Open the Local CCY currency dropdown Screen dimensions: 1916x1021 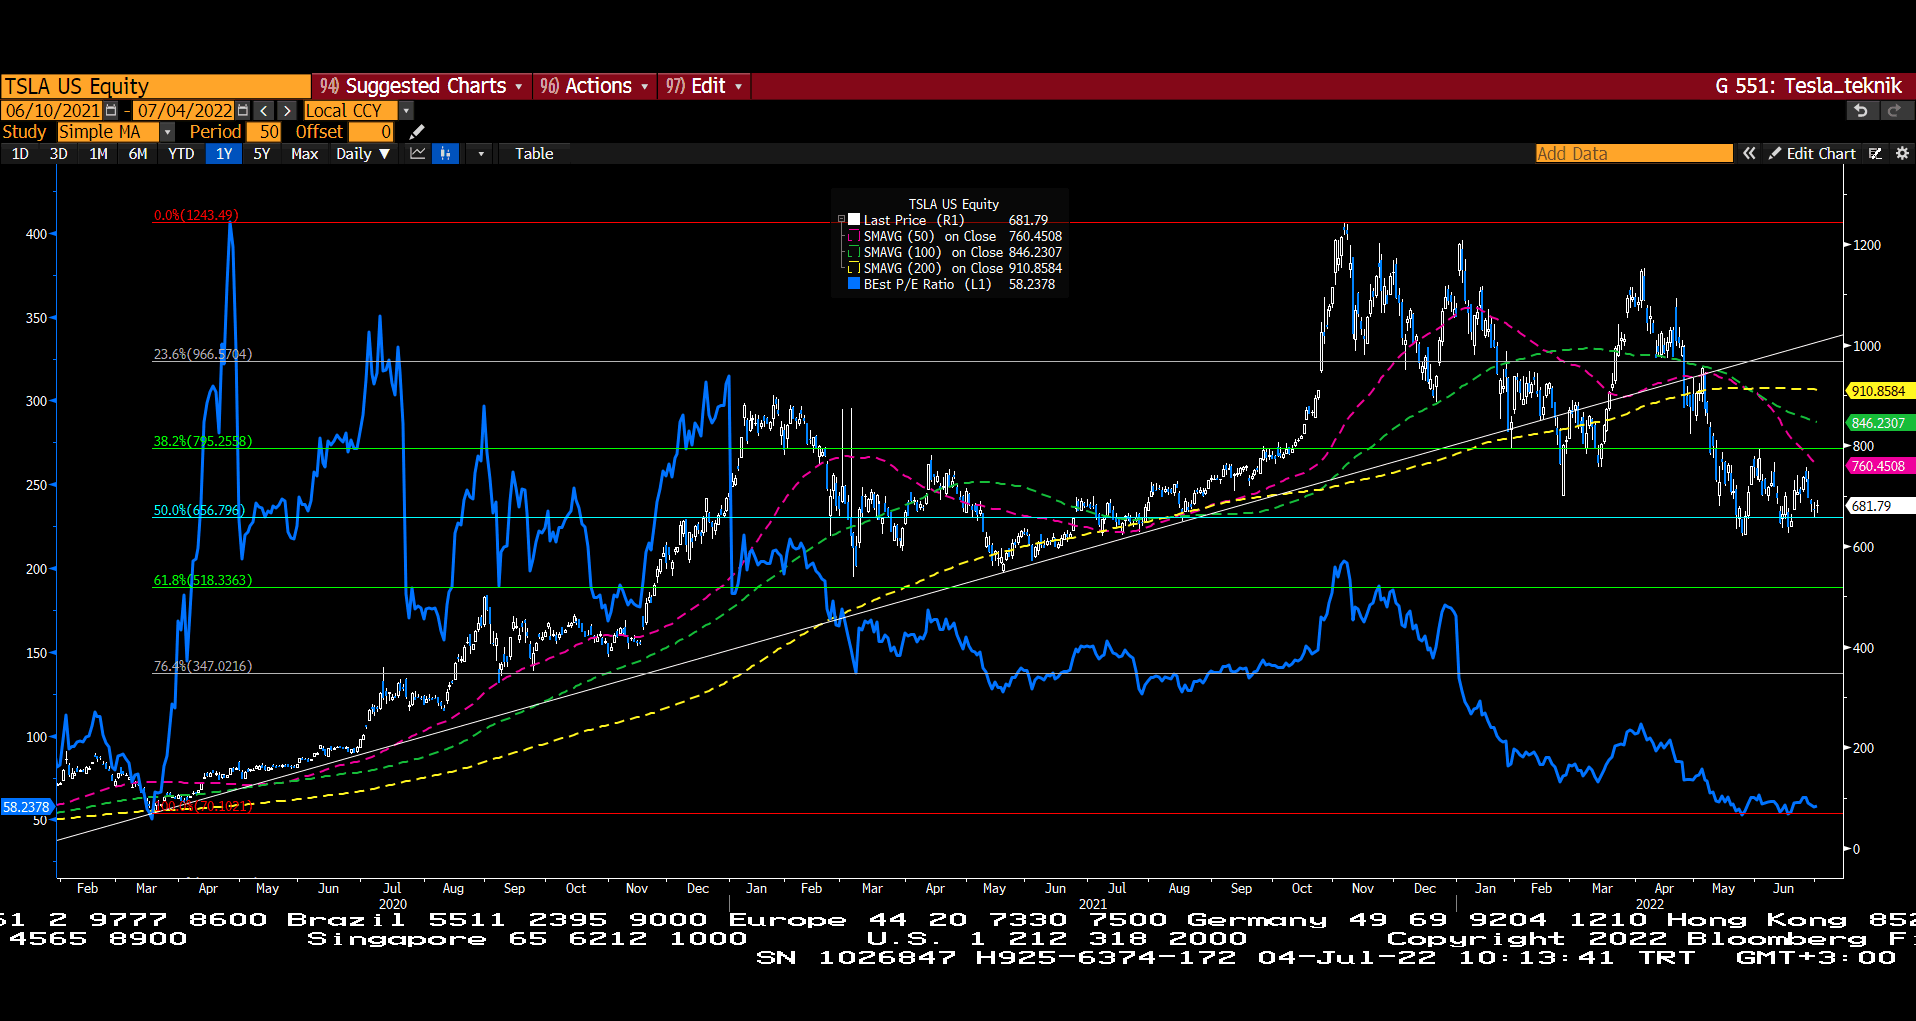coord(406,111)
